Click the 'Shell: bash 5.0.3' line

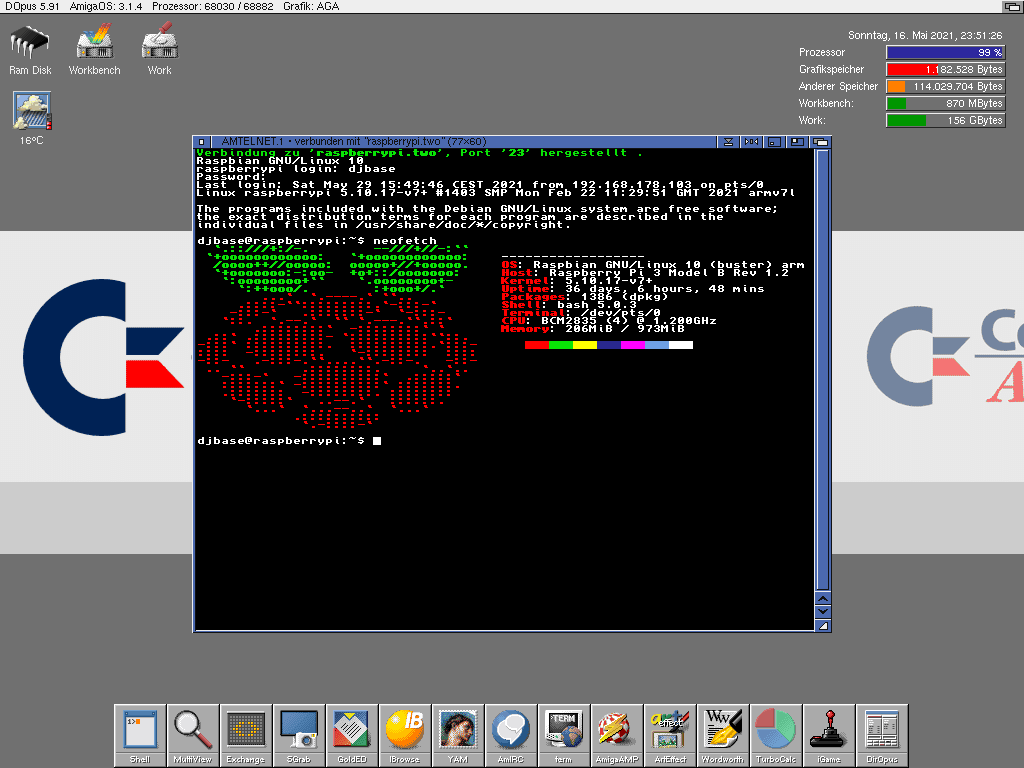(569, 305)
